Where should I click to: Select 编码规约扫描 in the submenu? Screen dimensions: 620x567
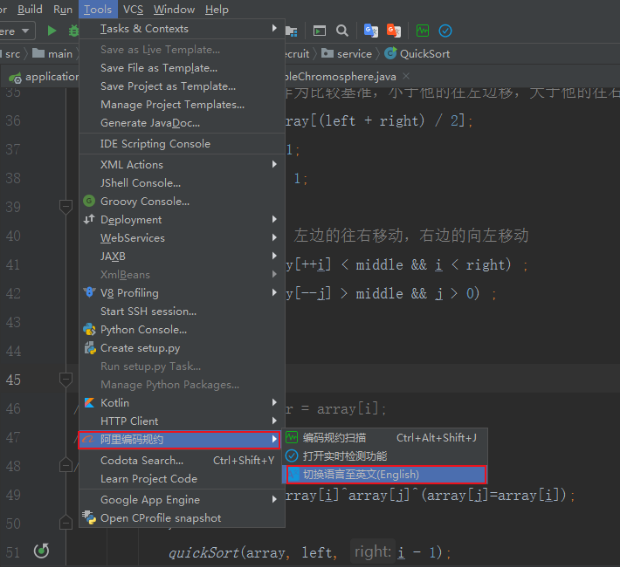pos(384,438)
